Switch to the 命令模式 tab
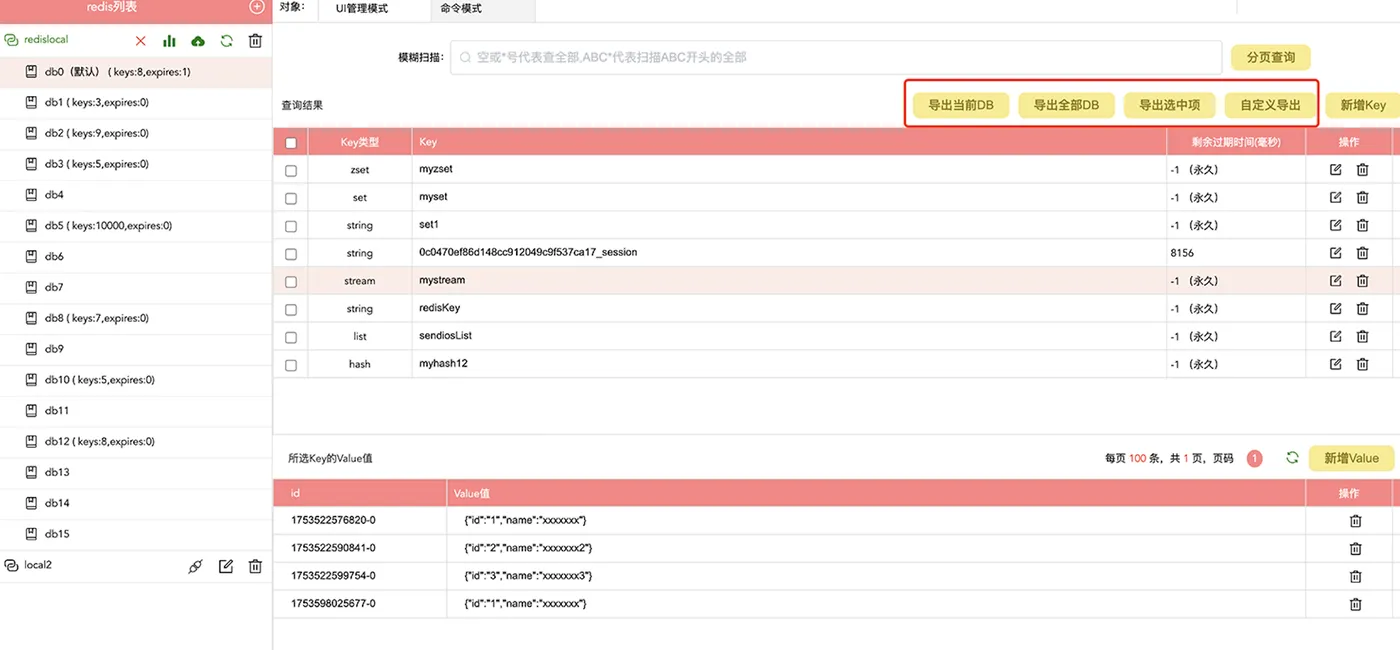Screen dimensions: 1400x650 pyautogui.click(x=461, y=8)
